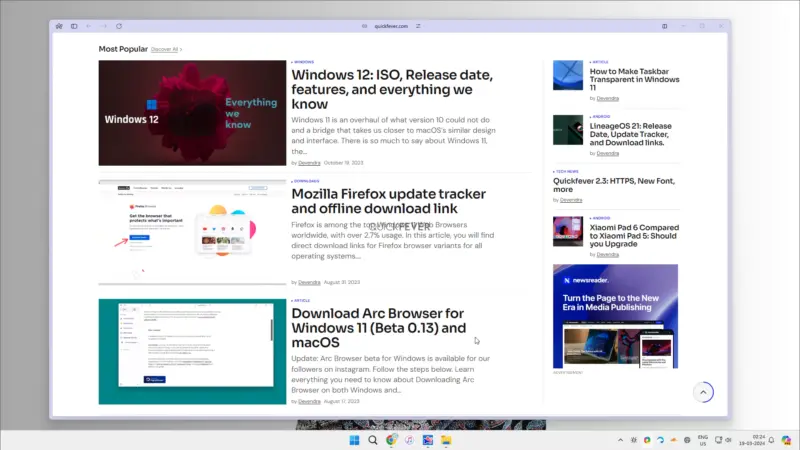
Task: Go forward with the right arrow
Action: pyautogui.click(x=104, y=26)
